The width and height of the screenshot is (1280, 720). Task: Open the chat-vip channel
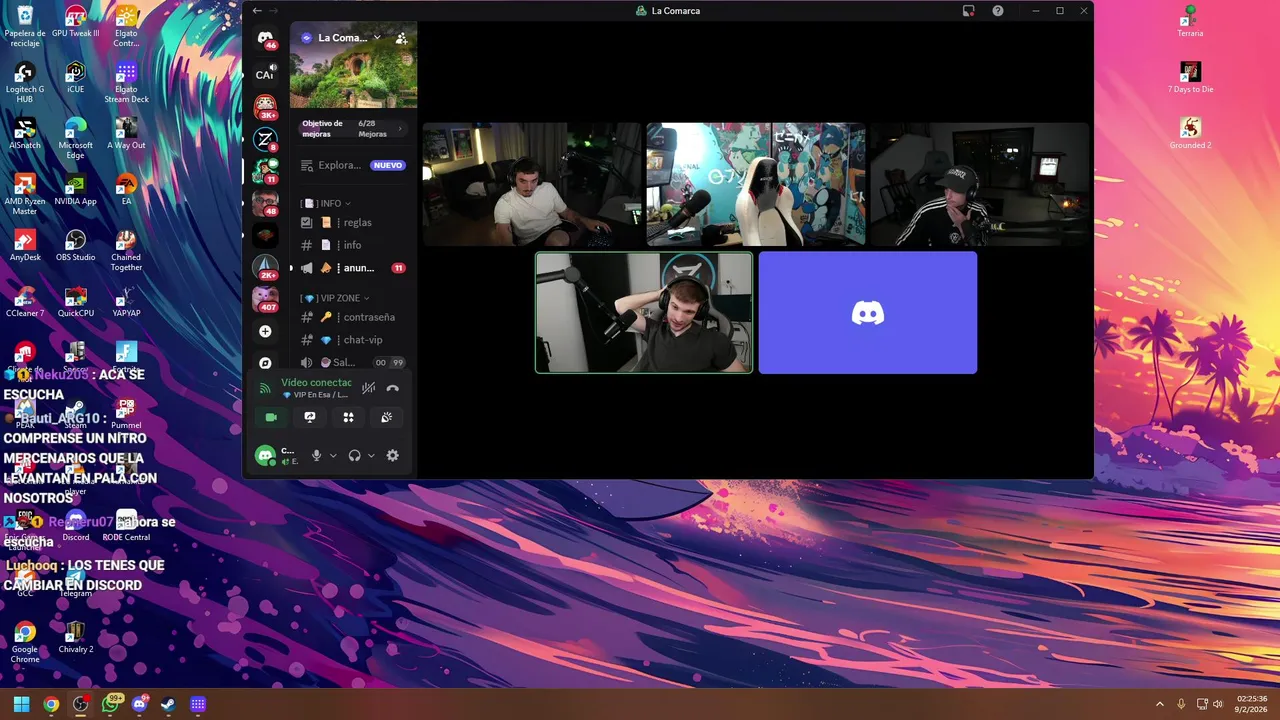point(353,340)
